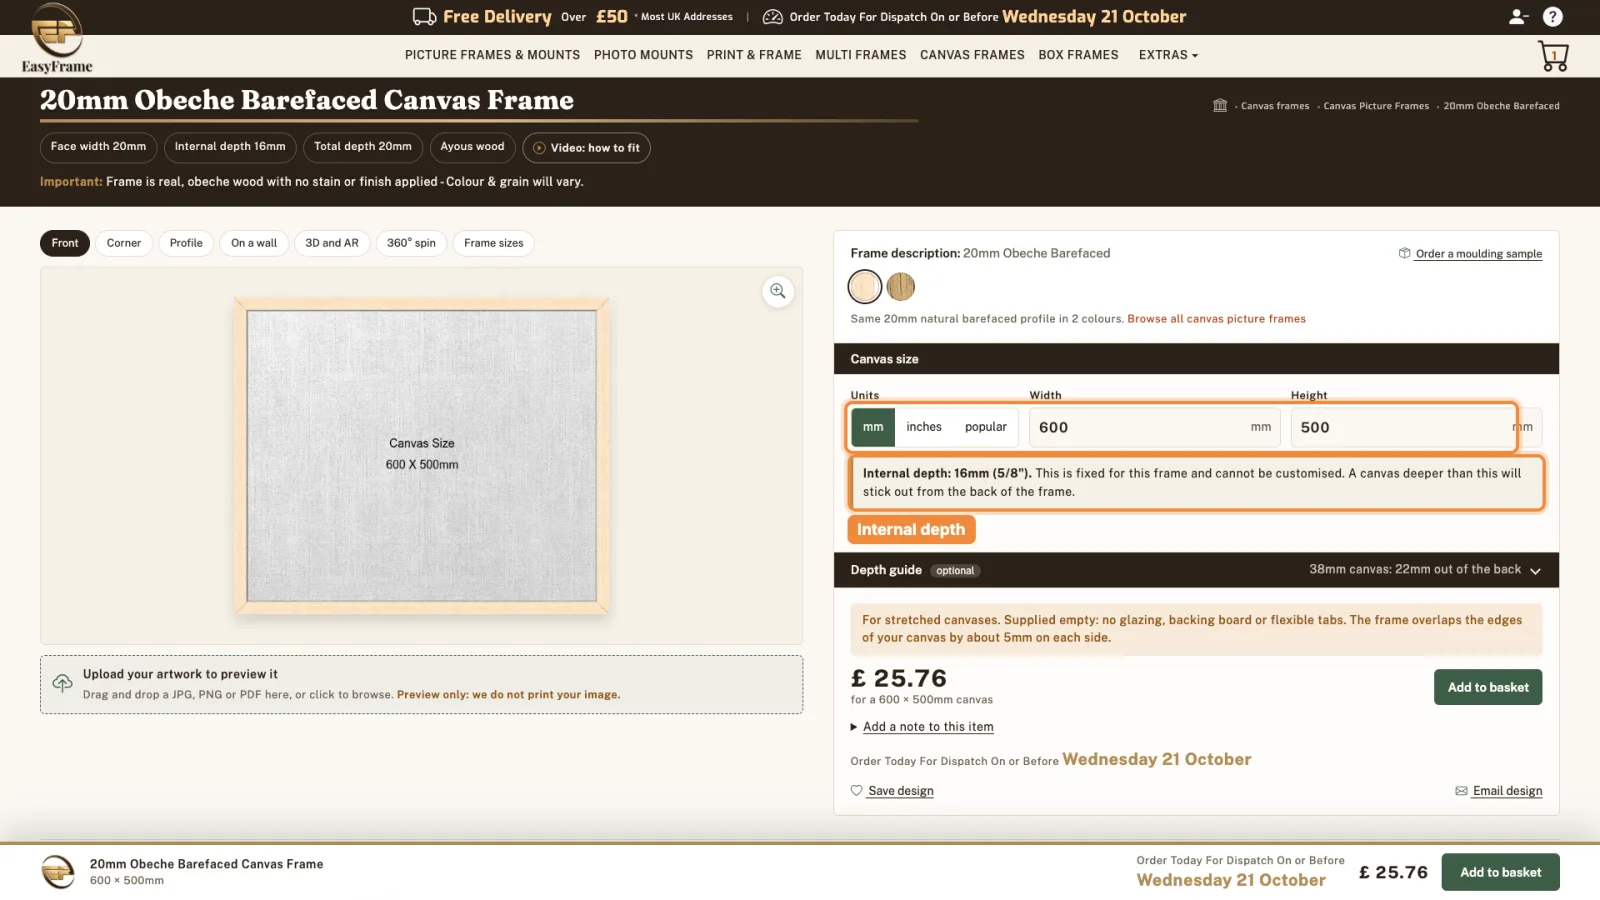Click the home icon in breadcrumb
Image resolution: width=1600 pixels, height=900 pixels.
click(1220, 105)
